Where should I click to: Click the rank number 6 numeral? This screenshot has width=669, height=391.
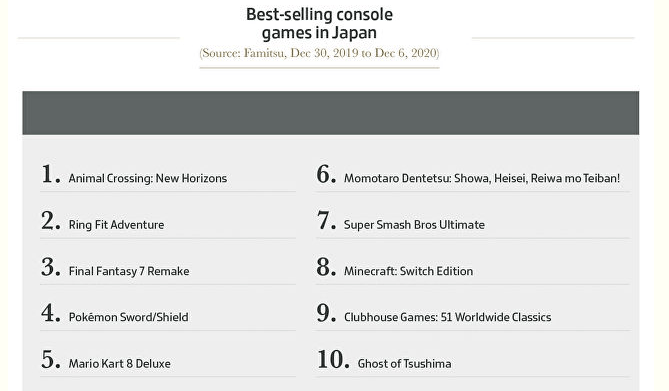tap(326, 174)
